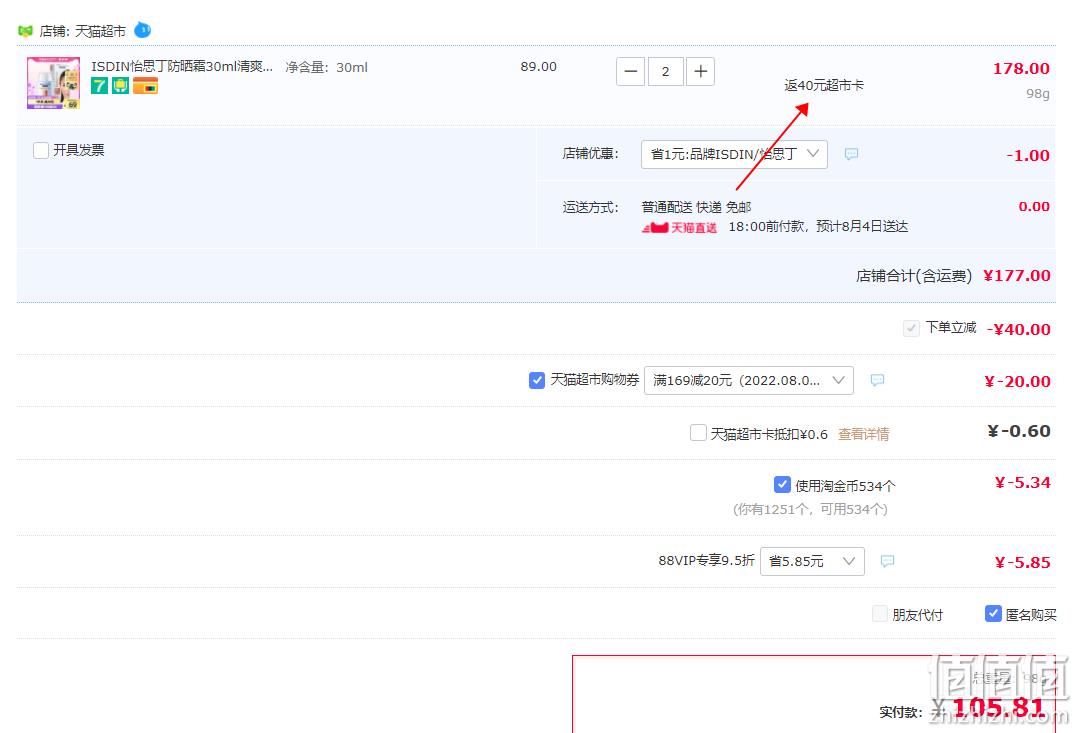Enable 天猫超市卡抵扣¥0.6 checkbox
The height and width of the screenshot is (733, 1078).
[x=698, y=433]
